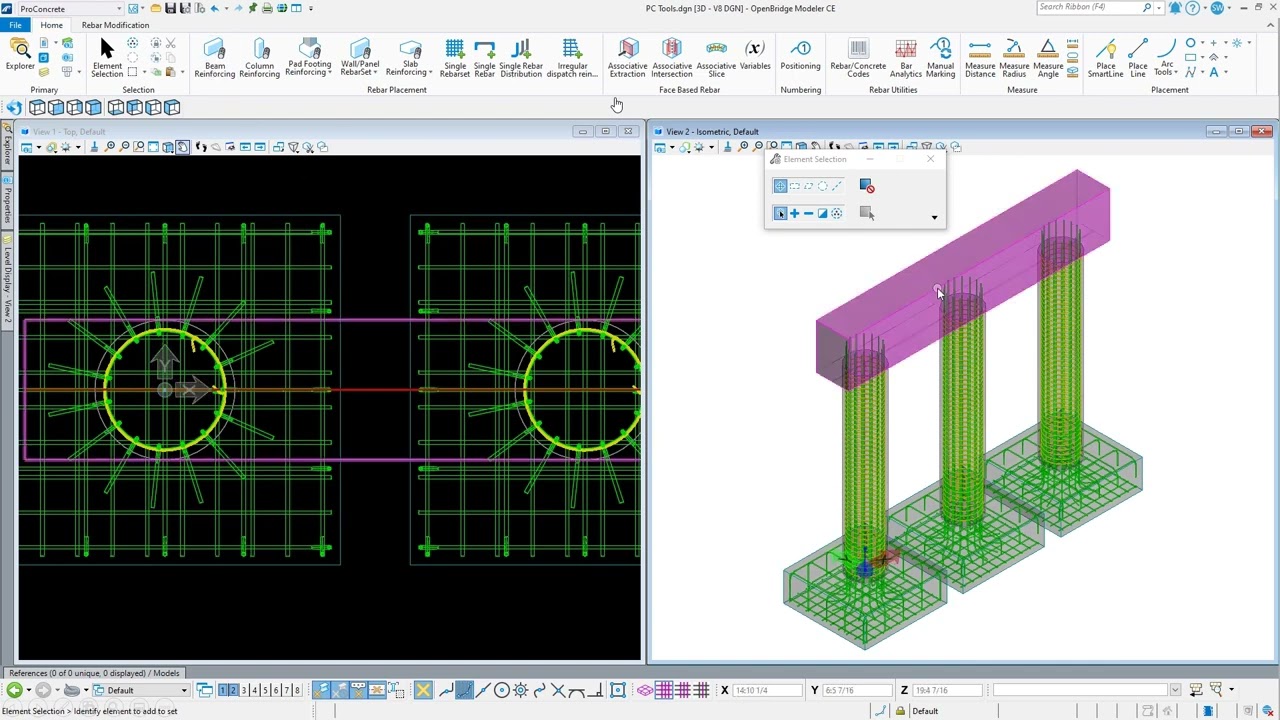Viewport: 1280px width, 720px height.
Task: Toggle Individual selection method in Element Selection
Action: tap(780, 186)
